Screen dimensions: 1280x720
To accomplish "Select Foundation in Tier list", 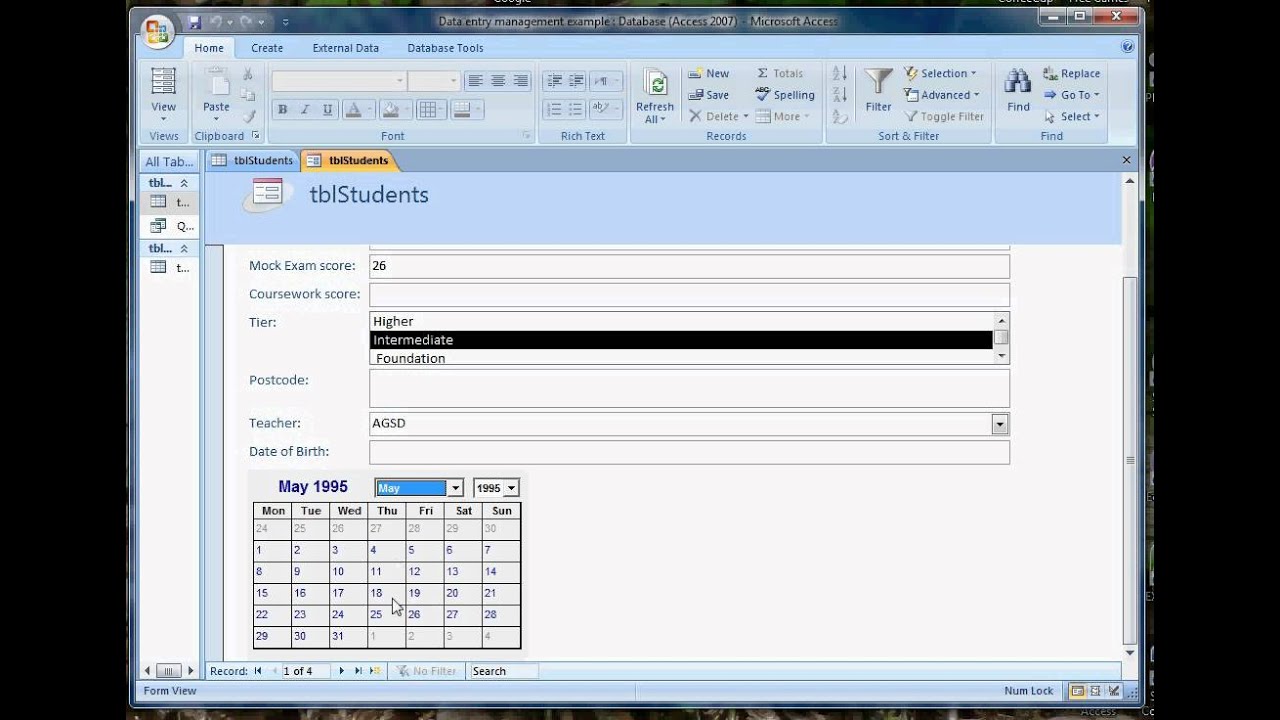I will 681,357.
